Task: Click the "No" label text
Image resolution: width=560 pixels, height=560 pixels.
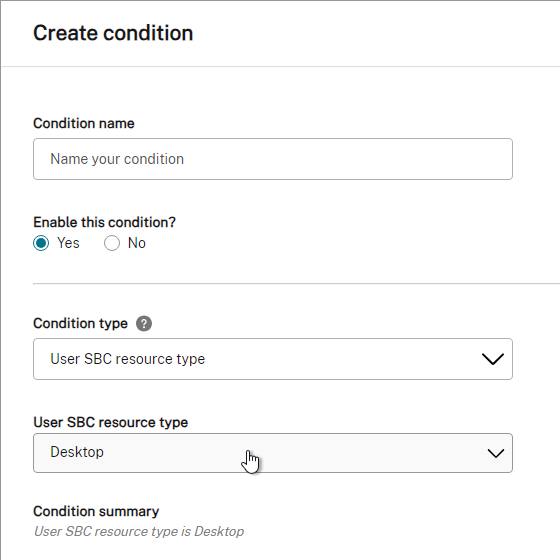Action: point(137,243)
